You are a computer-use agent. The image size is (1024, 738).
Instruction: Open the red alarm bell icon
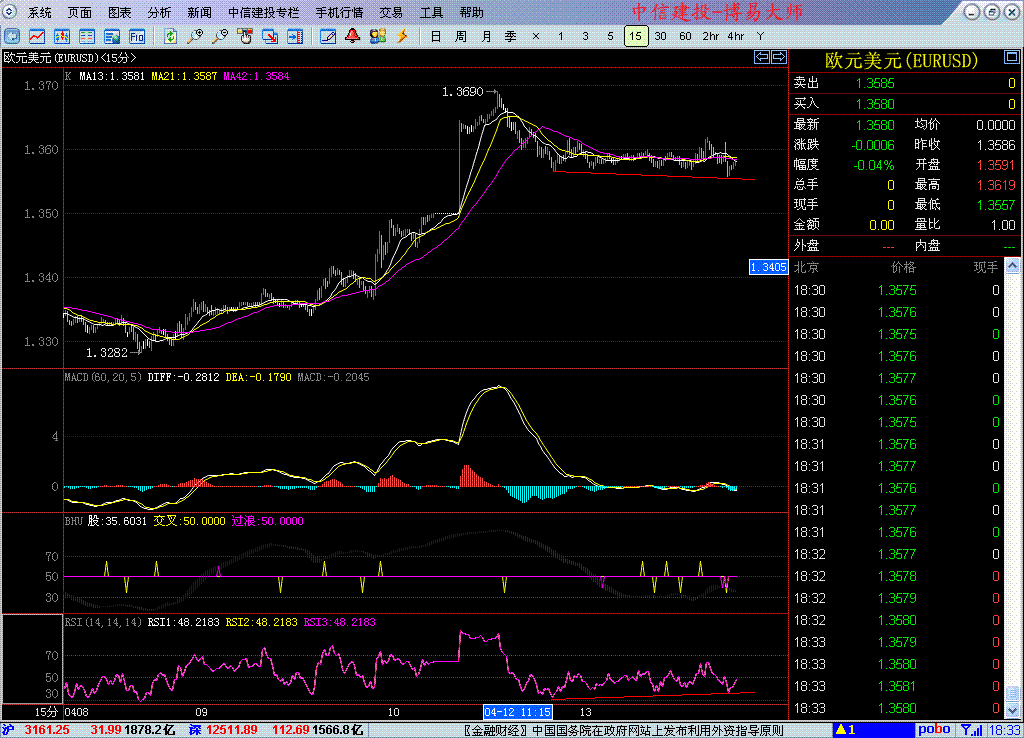point(352,36)
